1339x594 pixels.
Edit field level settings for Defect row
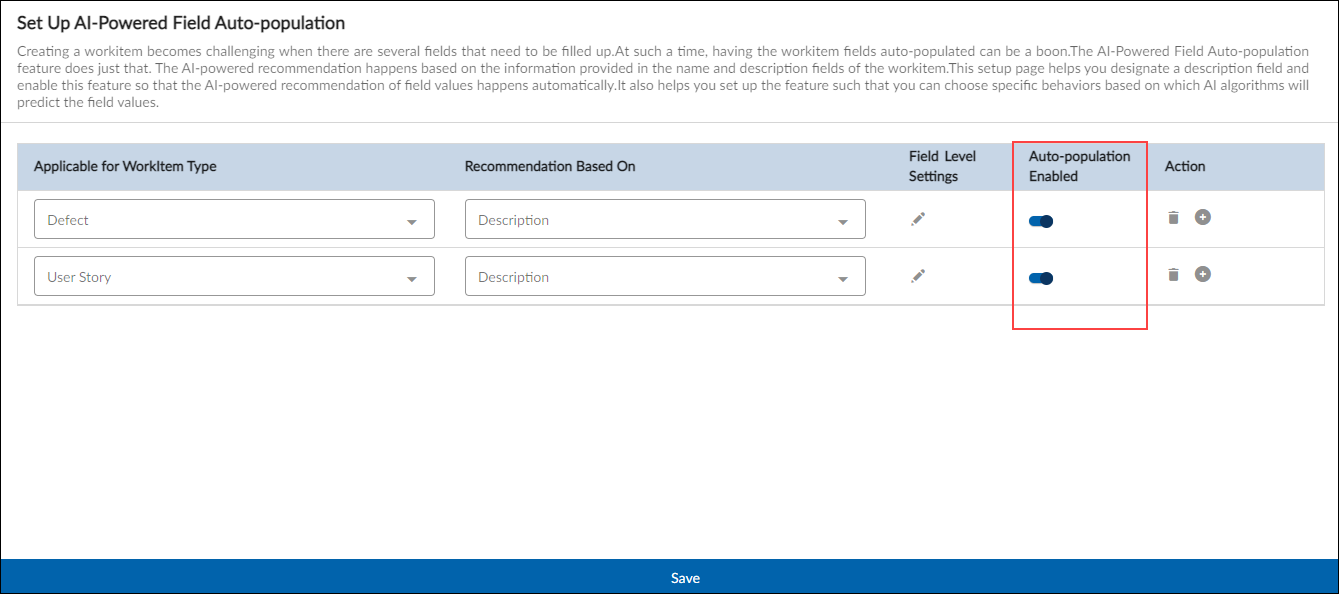point(918,220)
